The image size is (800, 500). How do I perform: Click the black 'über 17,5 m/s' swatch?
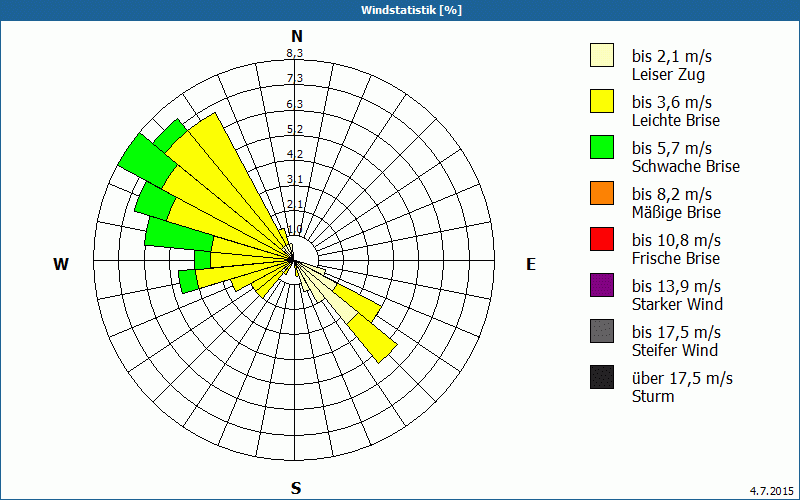pyautogui.click(x=602, y=377)
